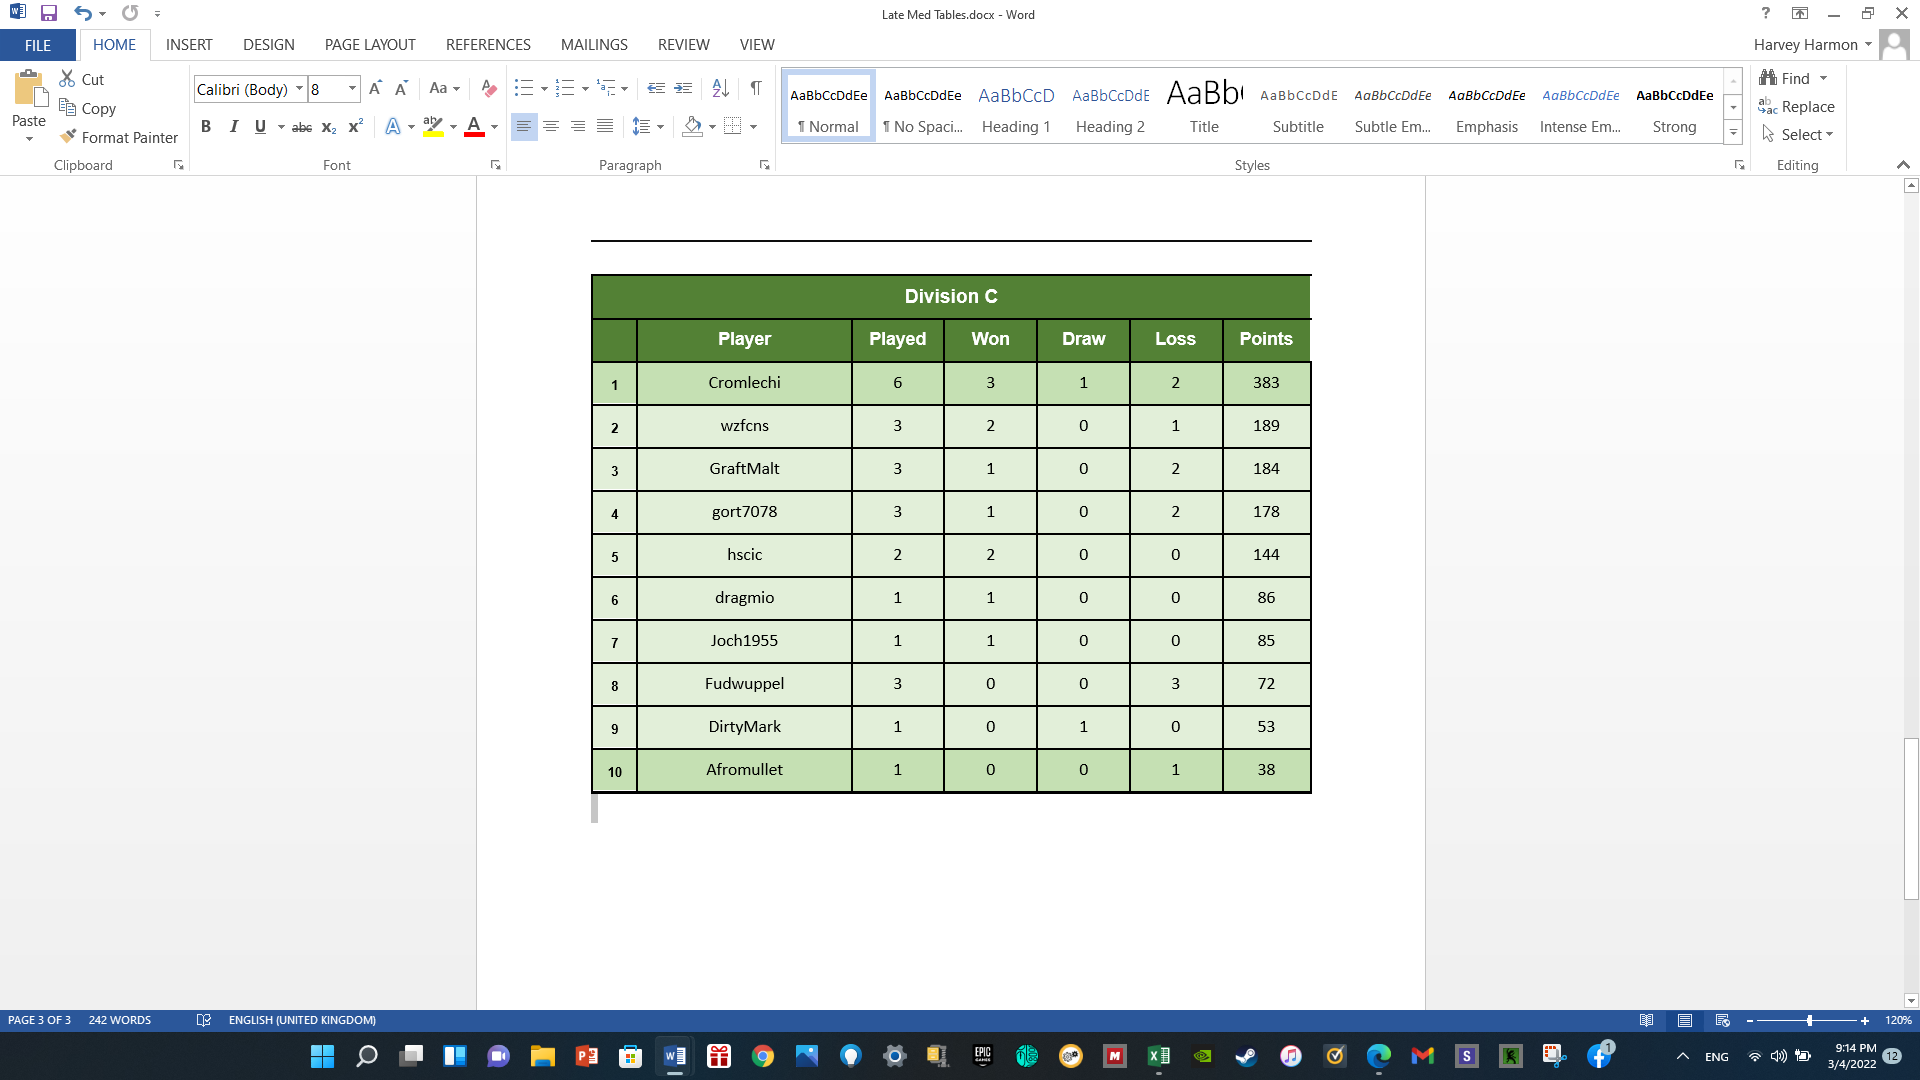Switch to Web Layout view

1723,1020
